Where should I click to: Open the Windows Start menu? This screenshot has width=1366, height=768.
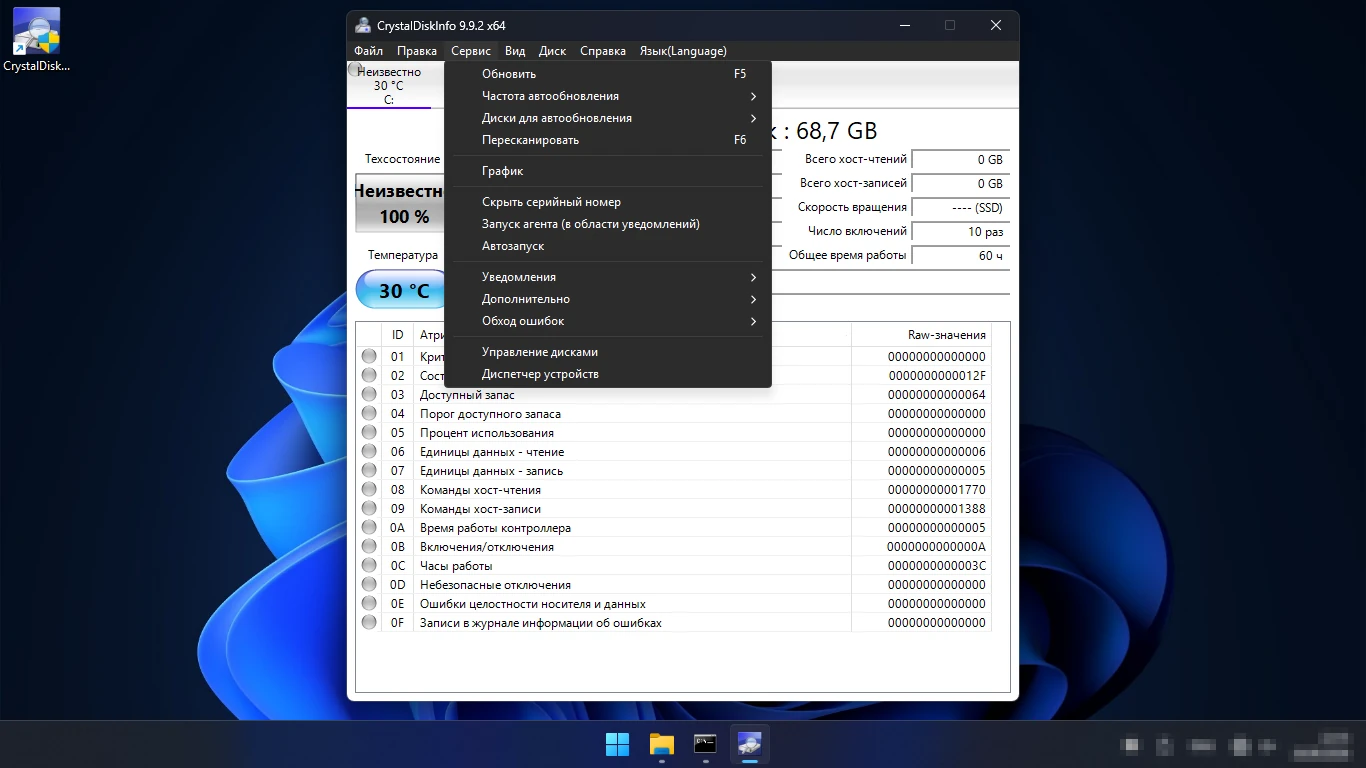point(618,744)
